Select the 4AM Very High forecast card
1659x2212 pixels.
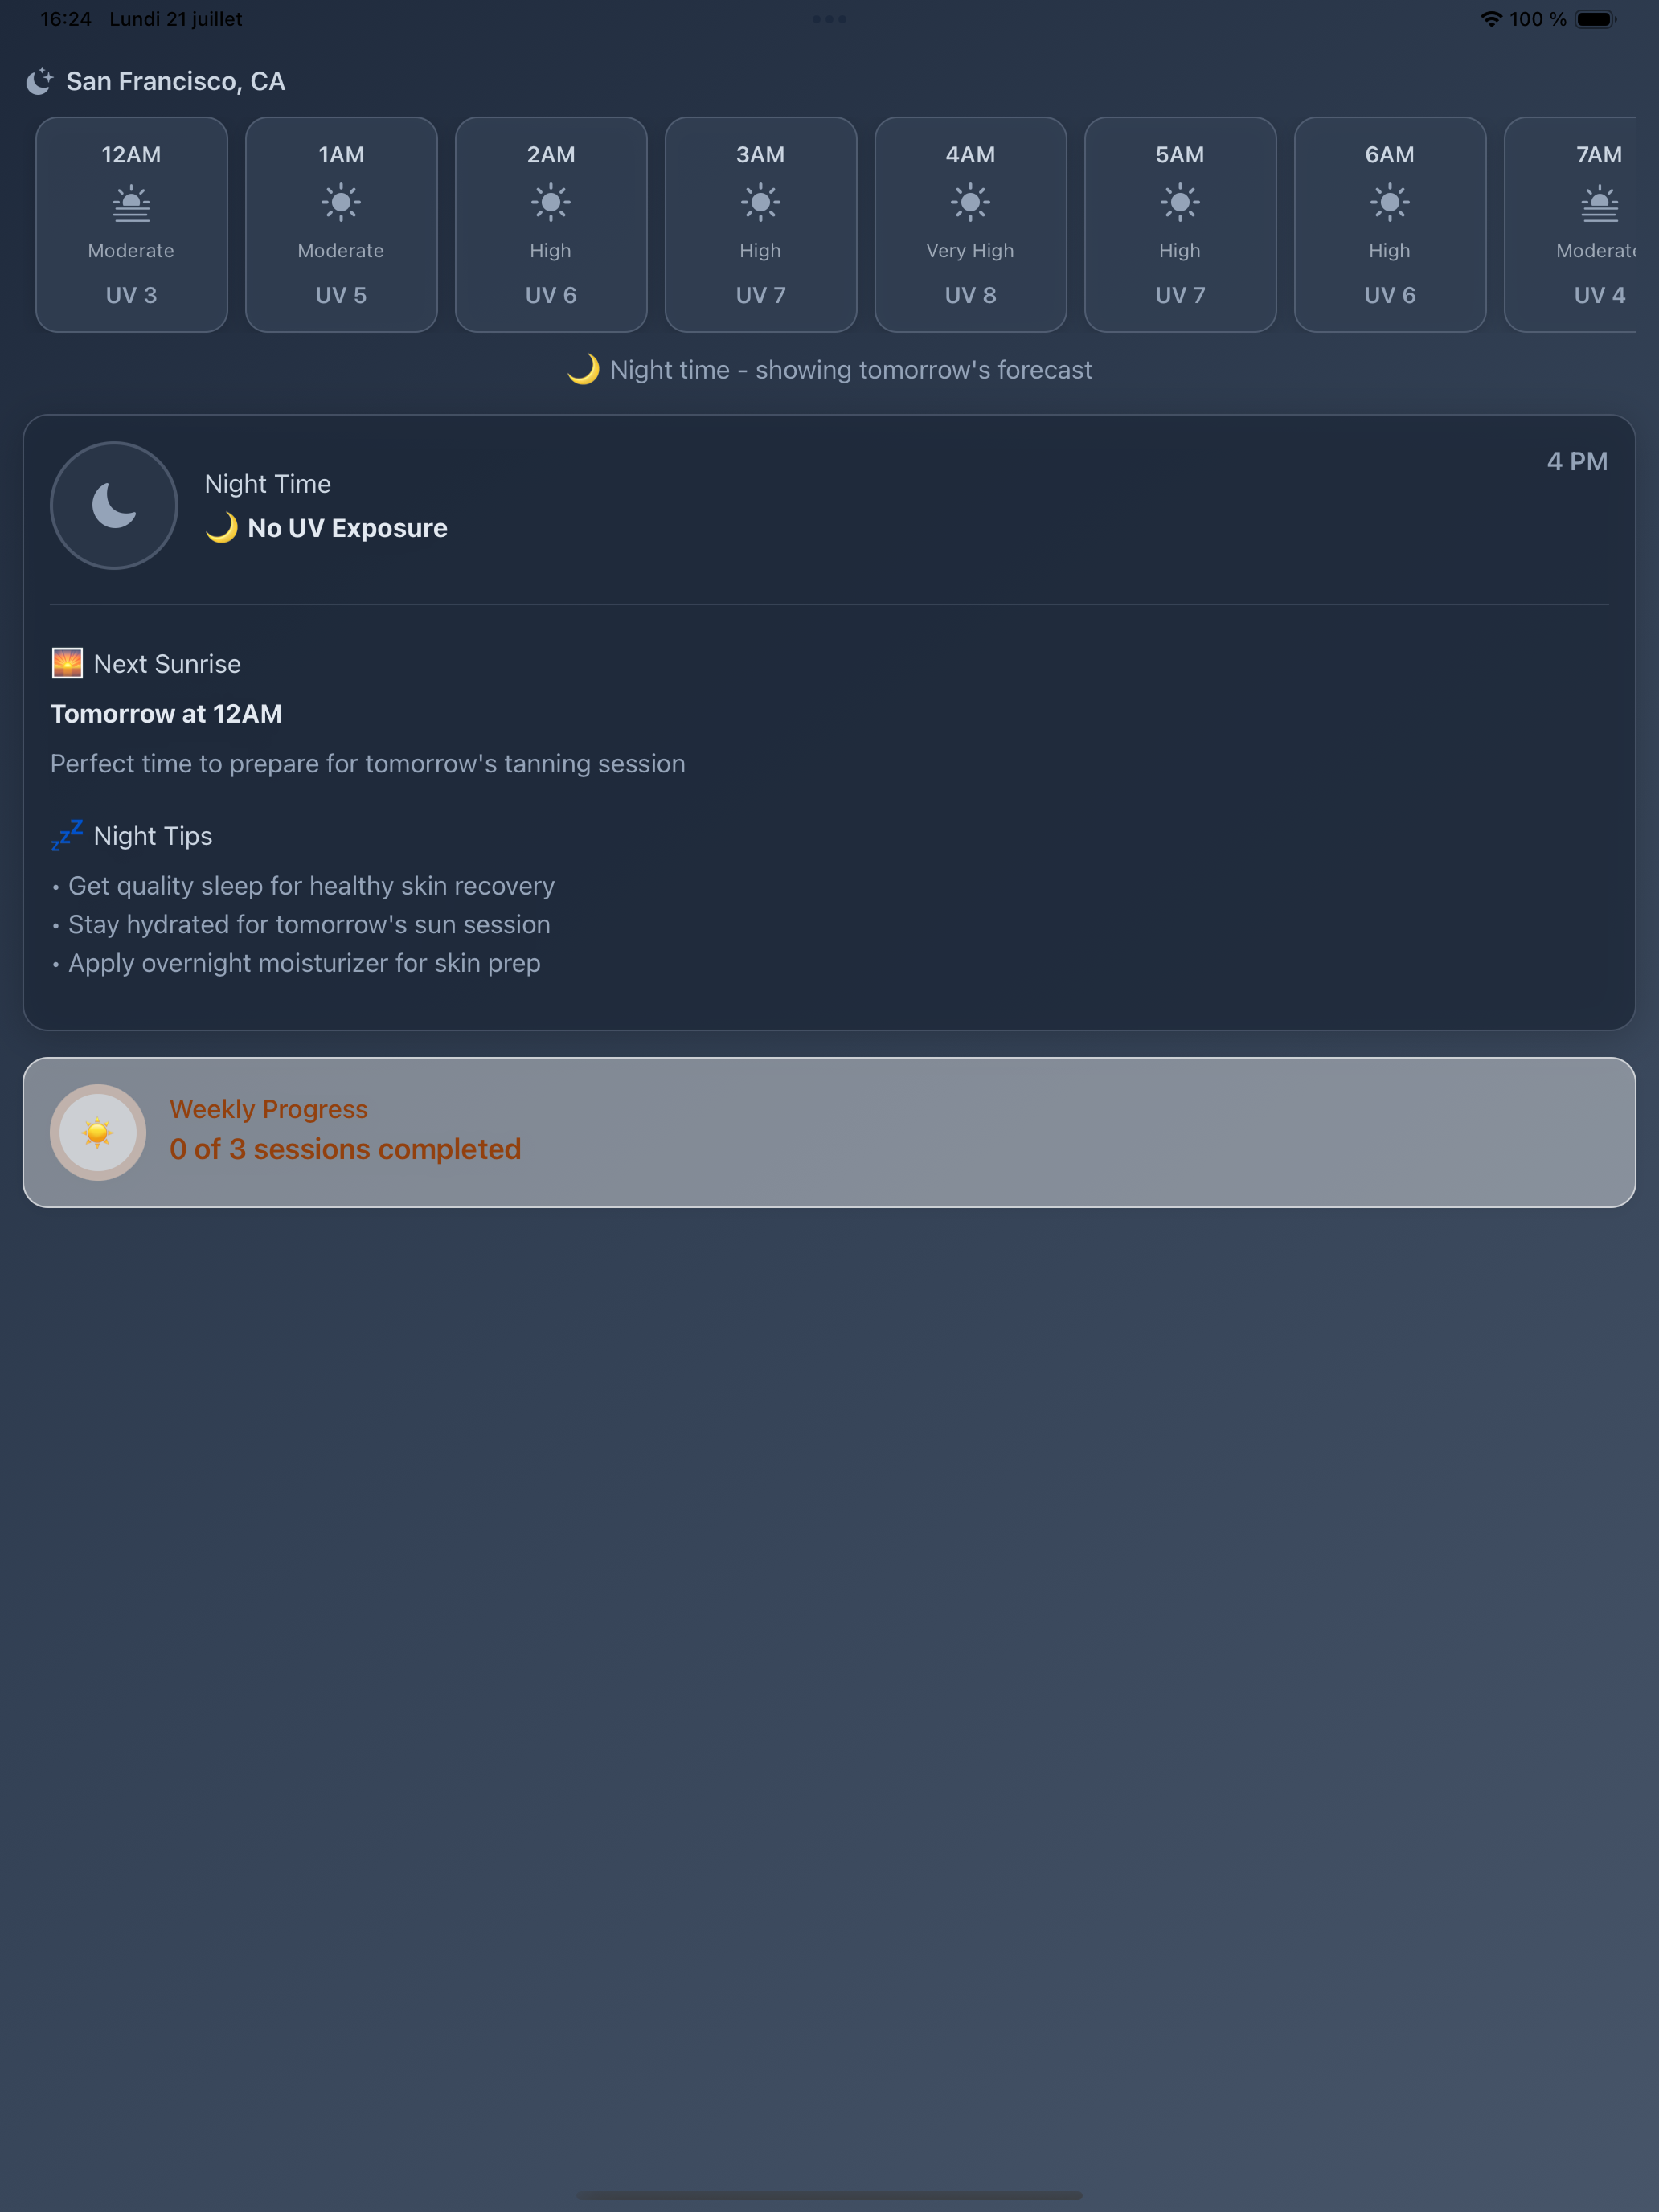pos(971,224)
